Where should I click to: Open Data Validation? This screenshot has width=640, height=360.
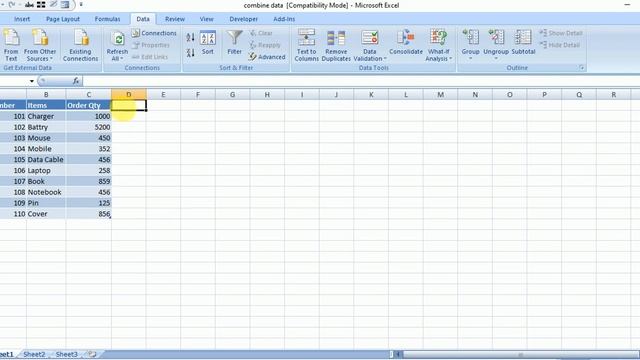(370, 41)
